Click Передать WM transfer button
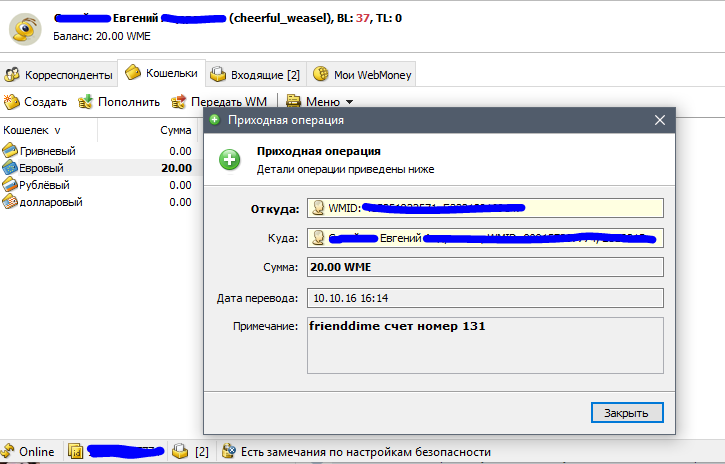Viewport: 725px width, 464px height. click(219, 102)
